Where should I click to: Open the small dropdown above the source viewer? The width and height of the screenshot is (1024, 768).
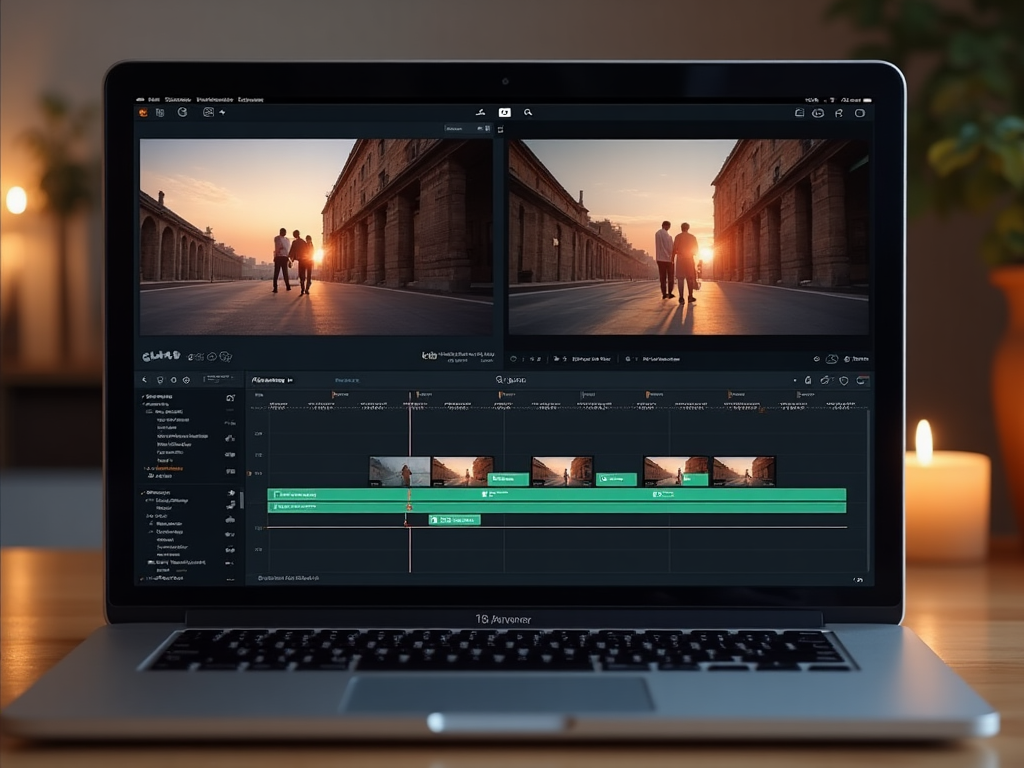coord(459,128)
